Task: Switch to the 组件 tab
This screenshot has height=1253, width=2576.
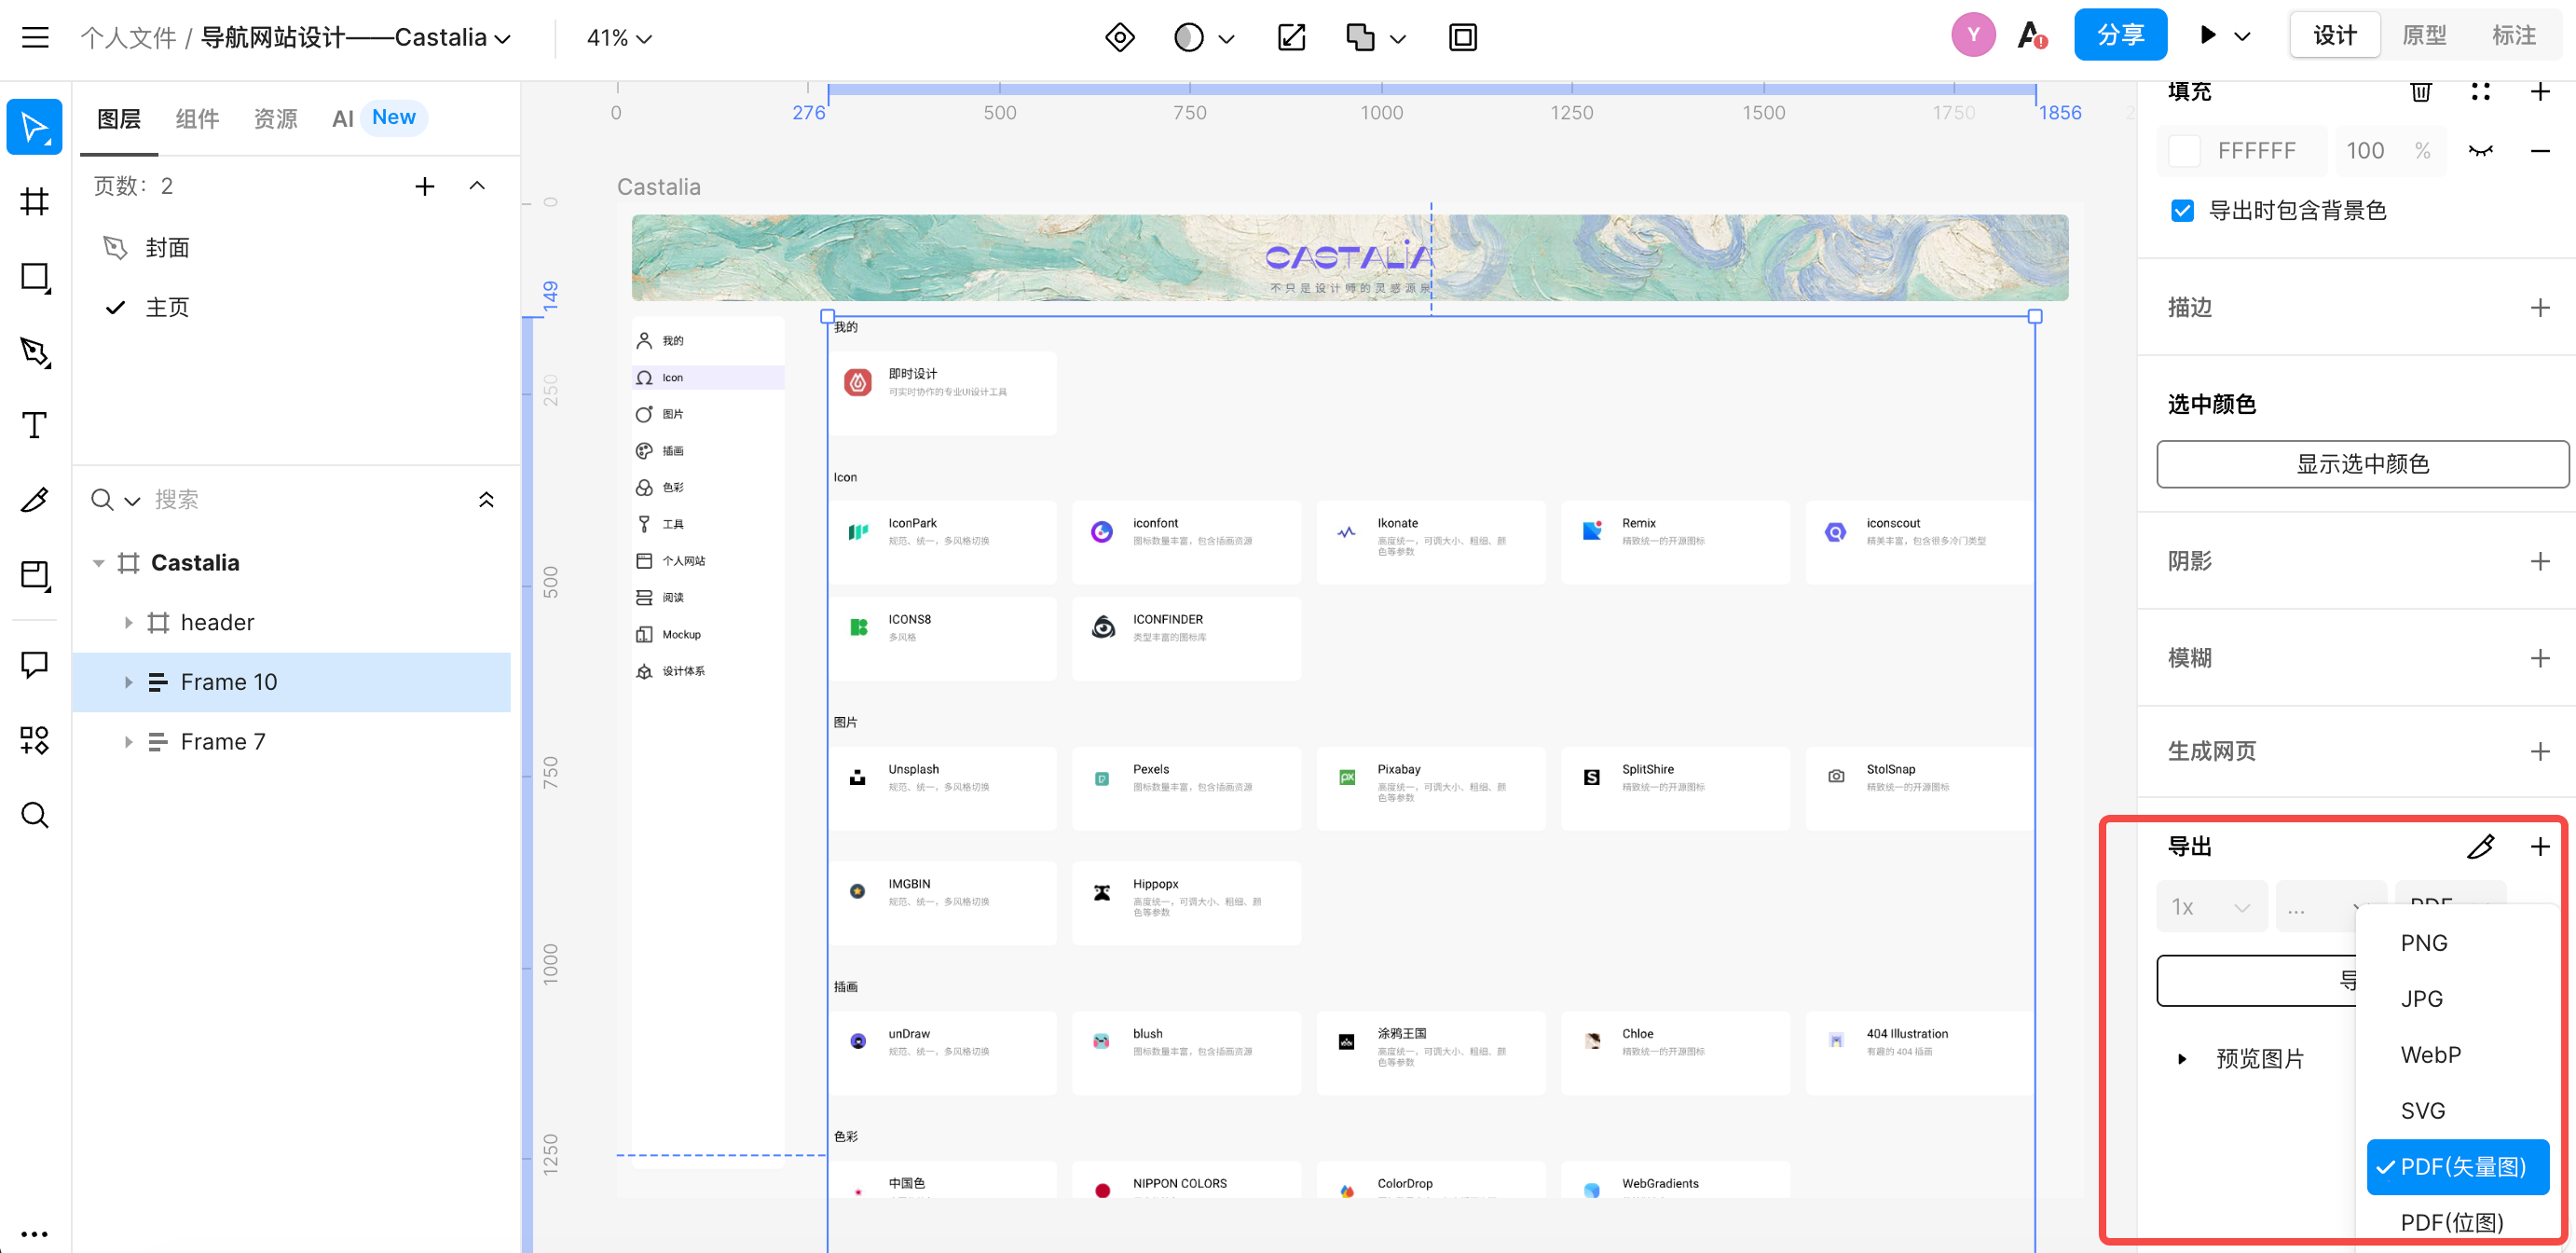Action: click(197, 119)
